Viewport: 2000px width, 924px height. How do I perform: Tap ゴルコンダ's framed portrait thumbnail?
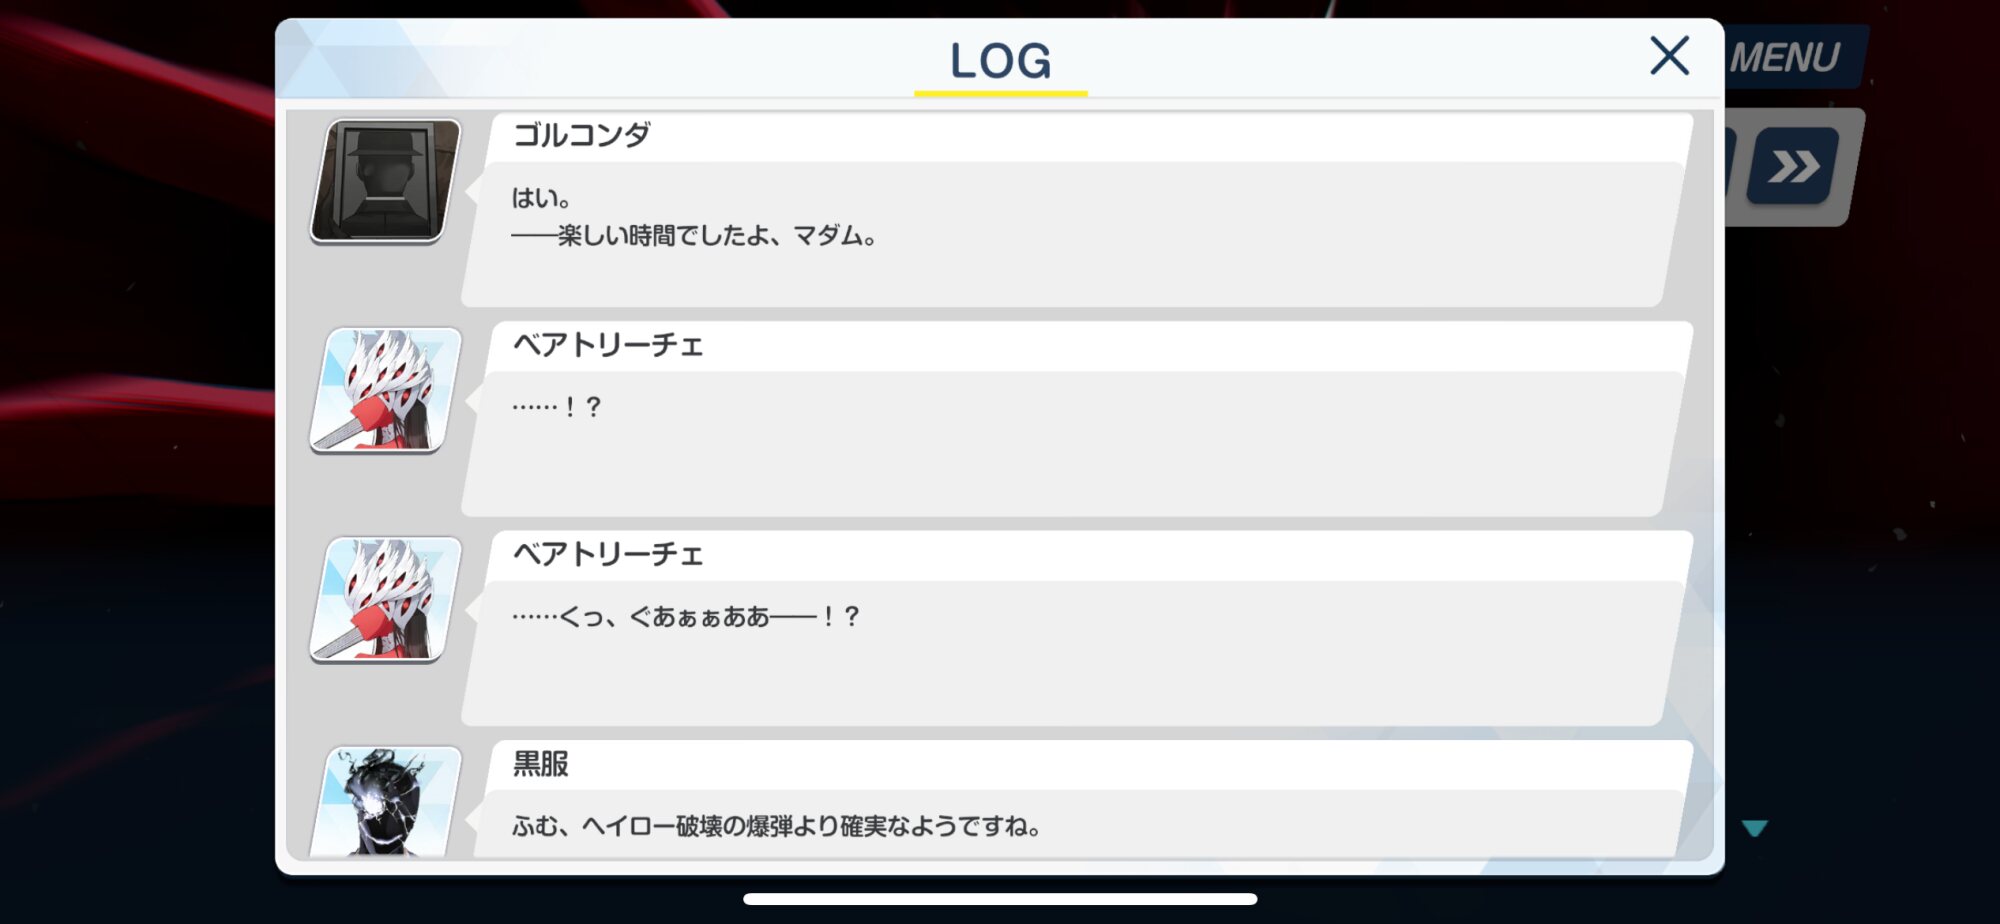click(386, 181)
